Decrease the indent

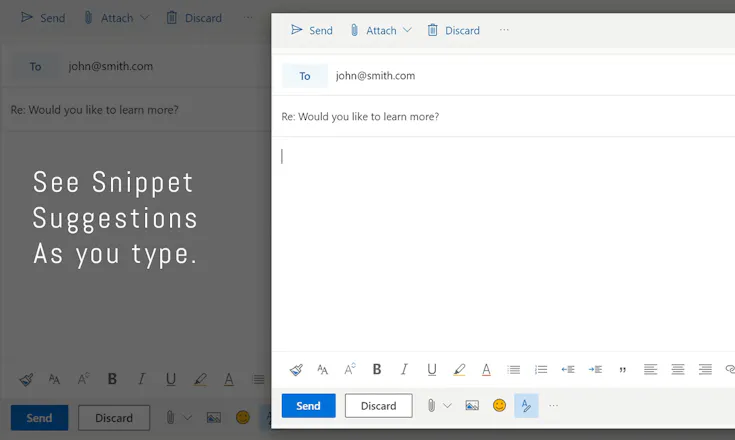tap(568, 370)
